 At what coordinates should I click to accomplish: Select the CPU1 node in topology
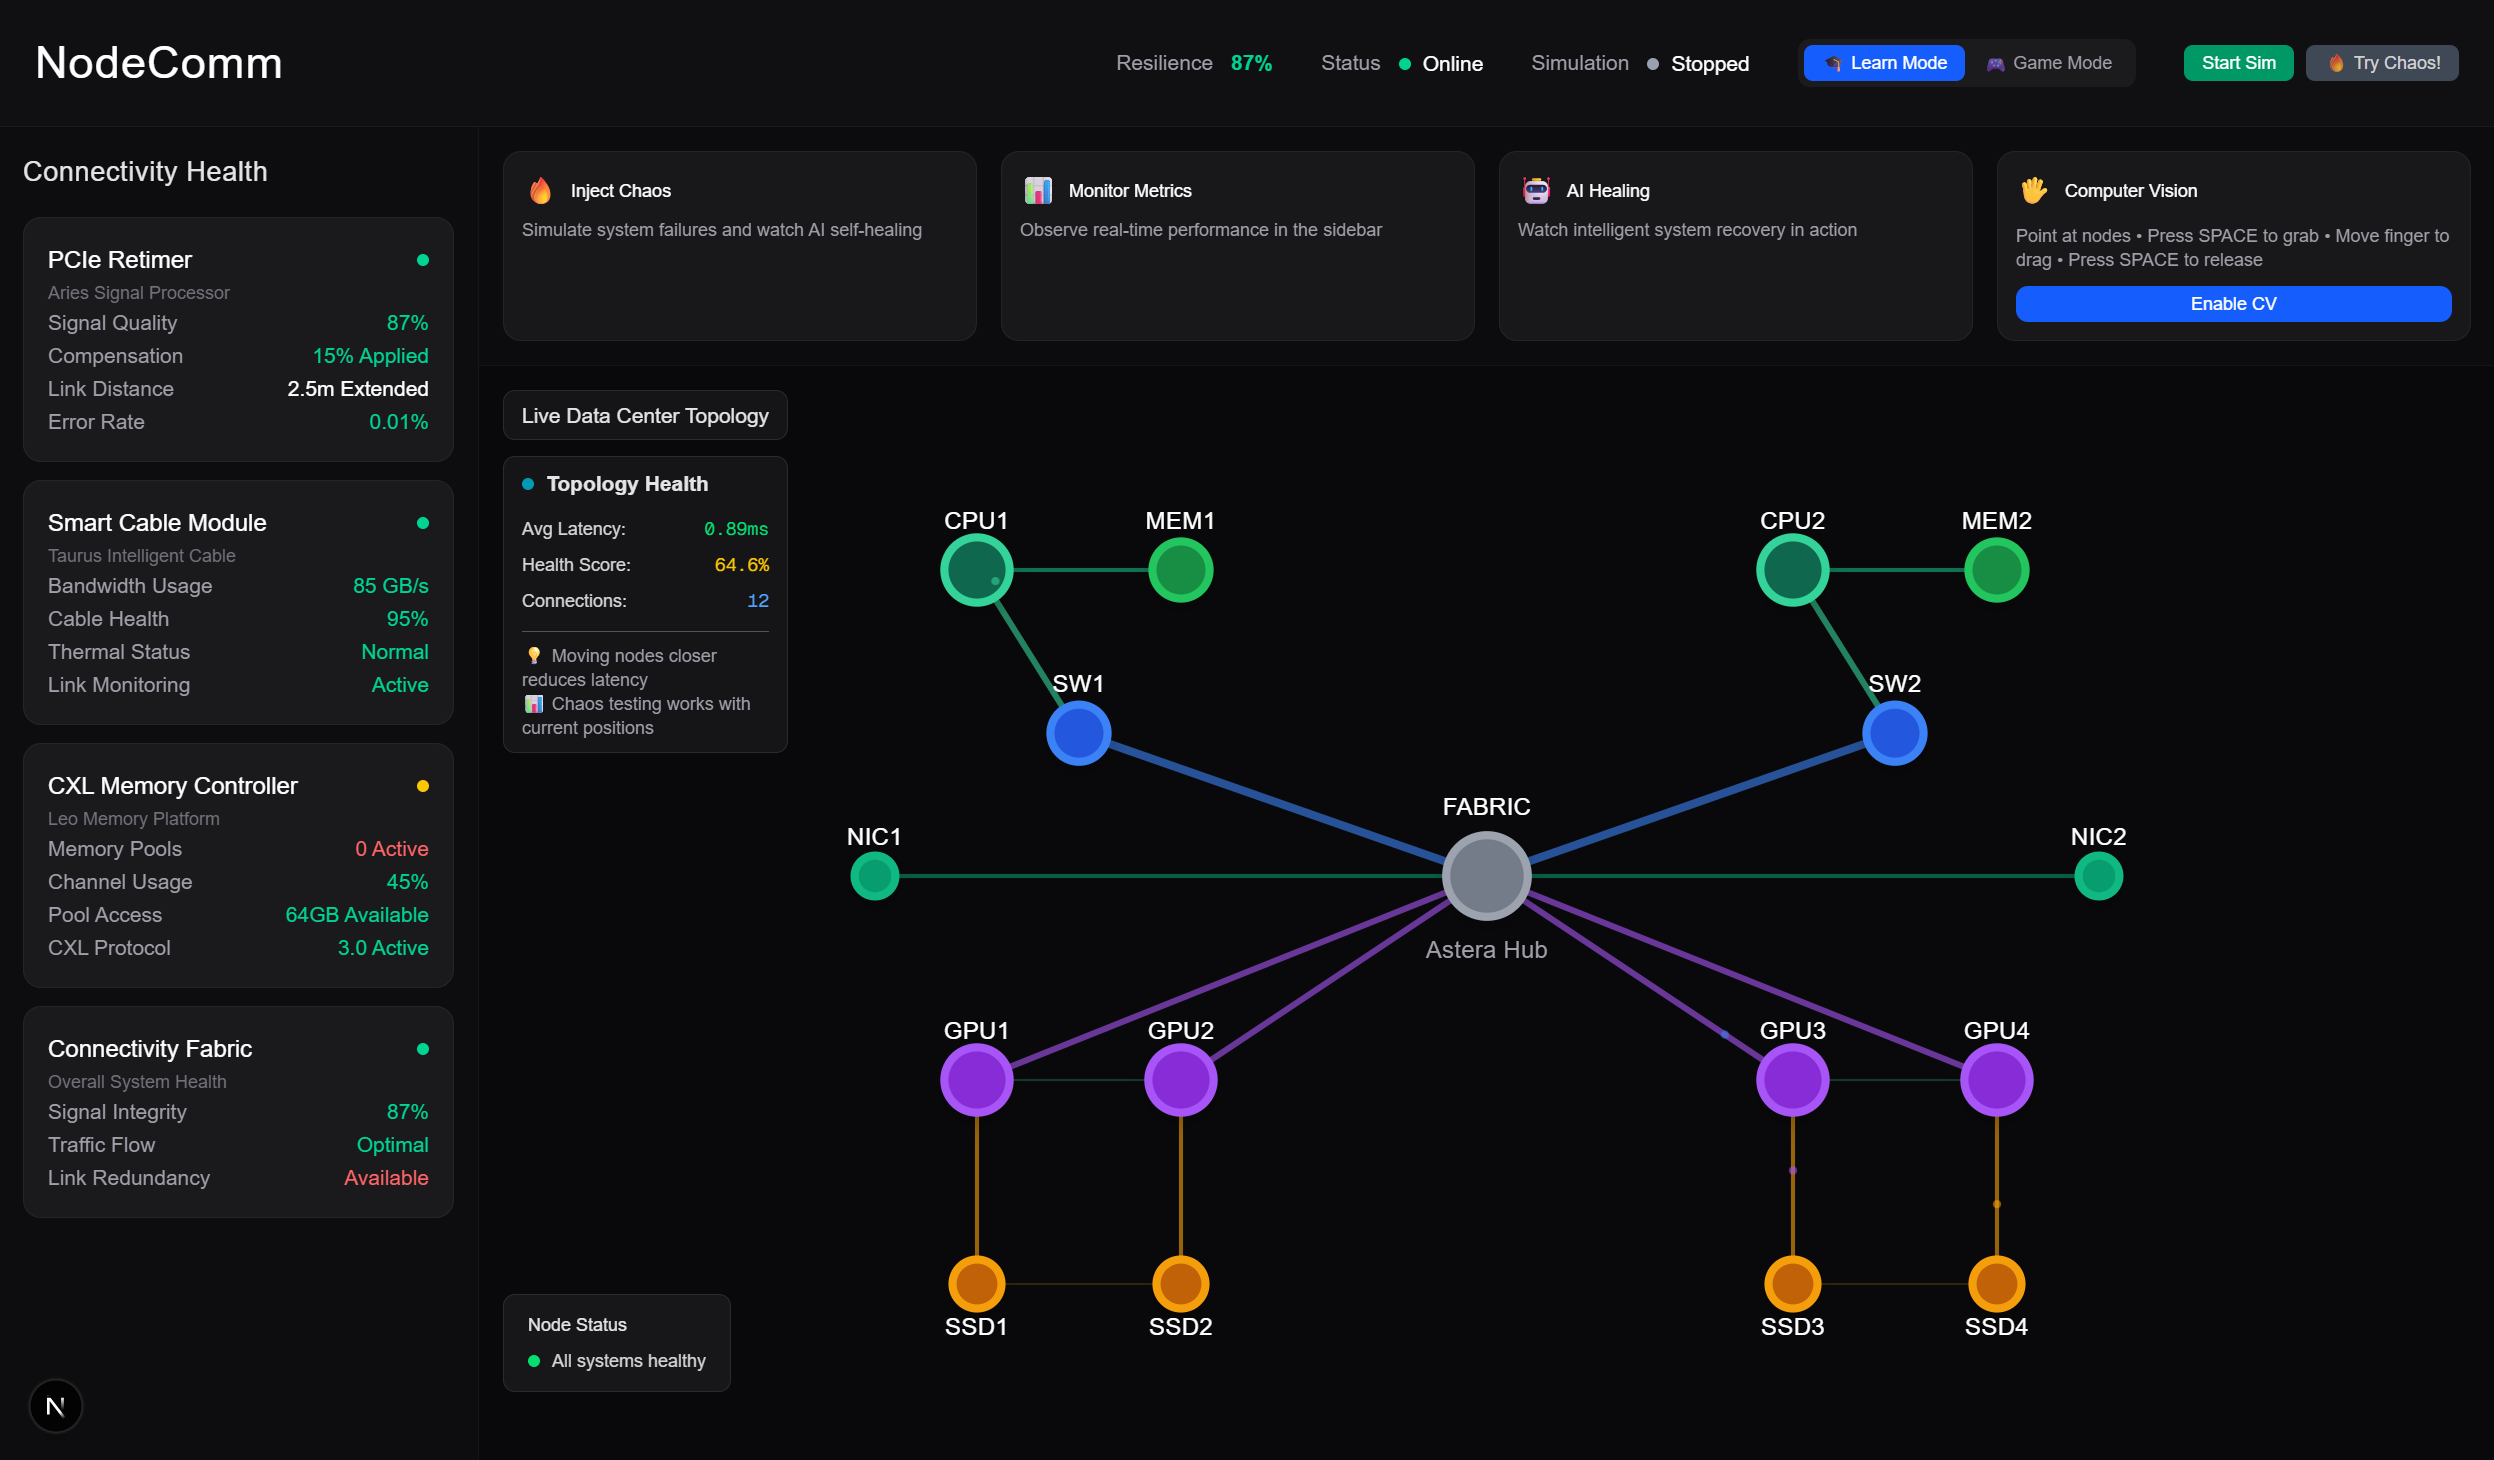pyautogui.click(x=976, y=570)
